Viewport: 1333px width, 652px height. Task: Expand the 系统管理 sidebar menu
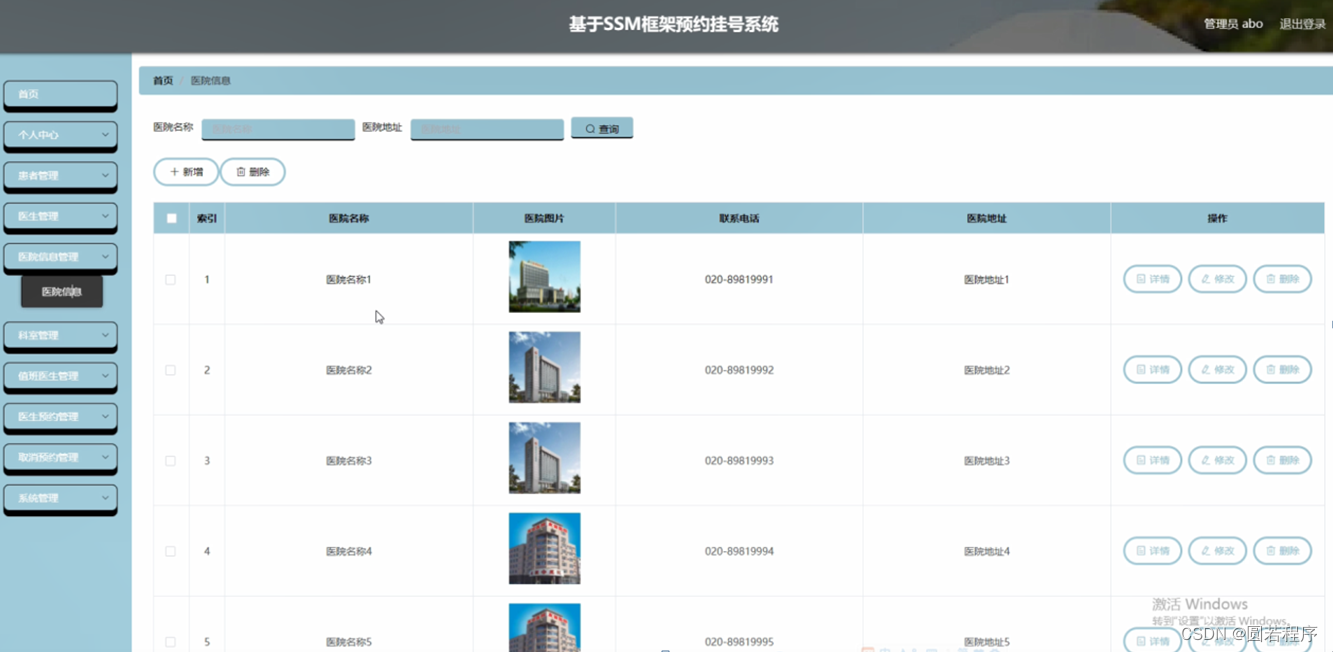(60, 498)
